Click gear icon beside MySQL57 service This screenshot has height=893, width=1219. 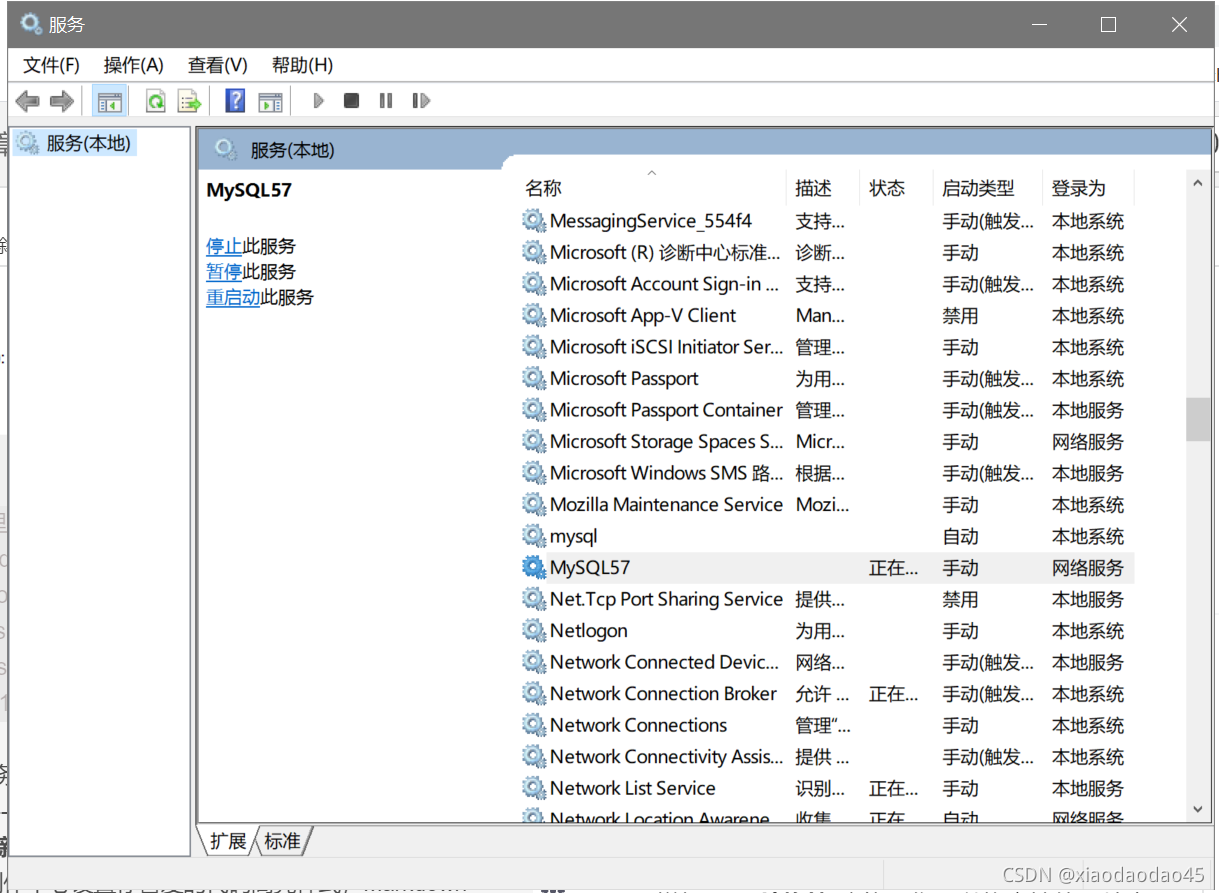535,567
